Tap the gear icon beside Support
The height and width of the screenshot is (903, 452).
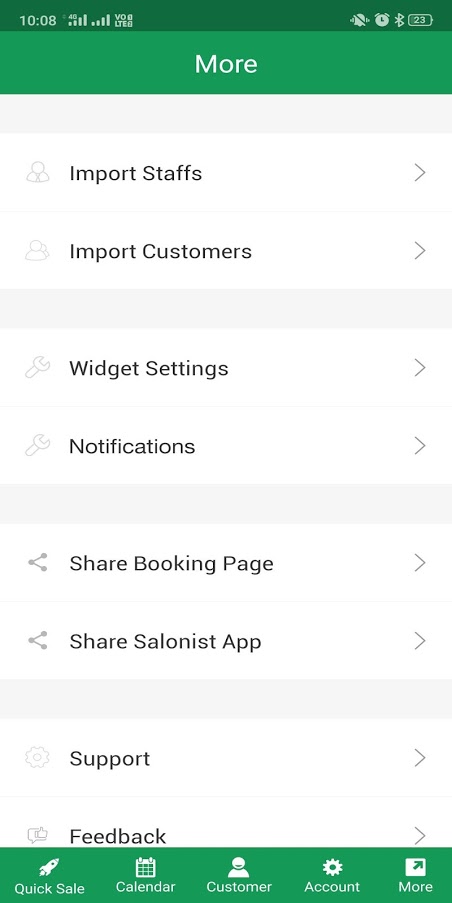click(37, 758)
